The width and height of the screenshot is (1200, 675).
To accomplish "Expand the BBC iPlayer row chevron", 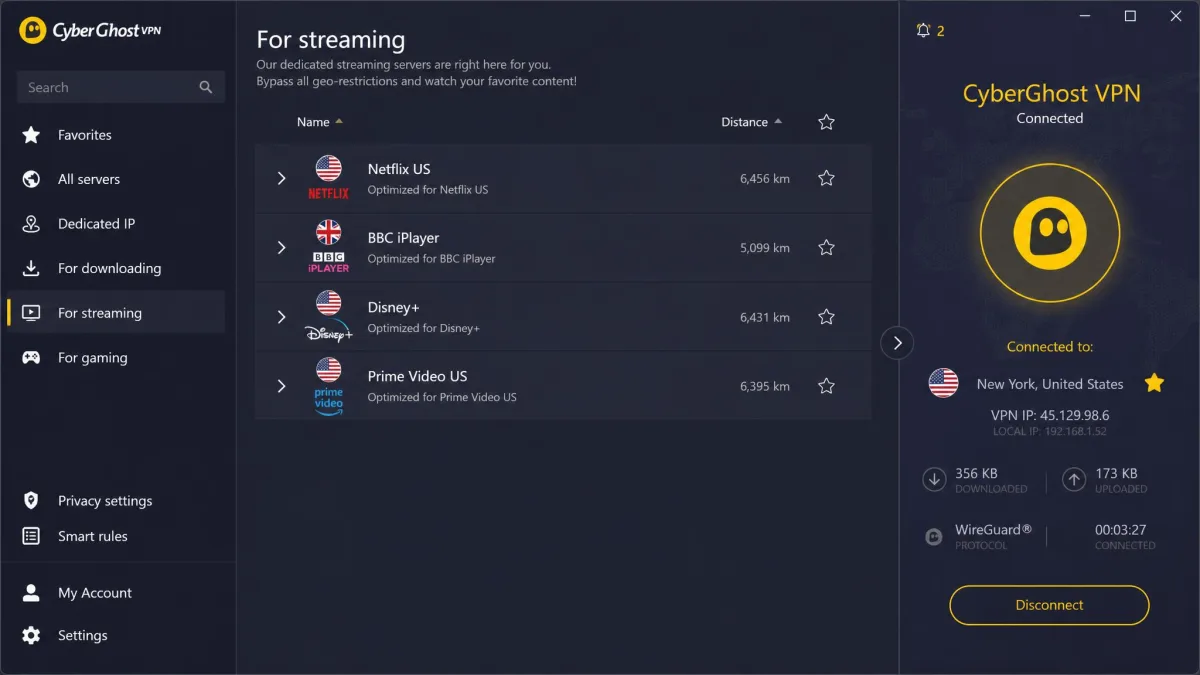I will tap(281, 247).
